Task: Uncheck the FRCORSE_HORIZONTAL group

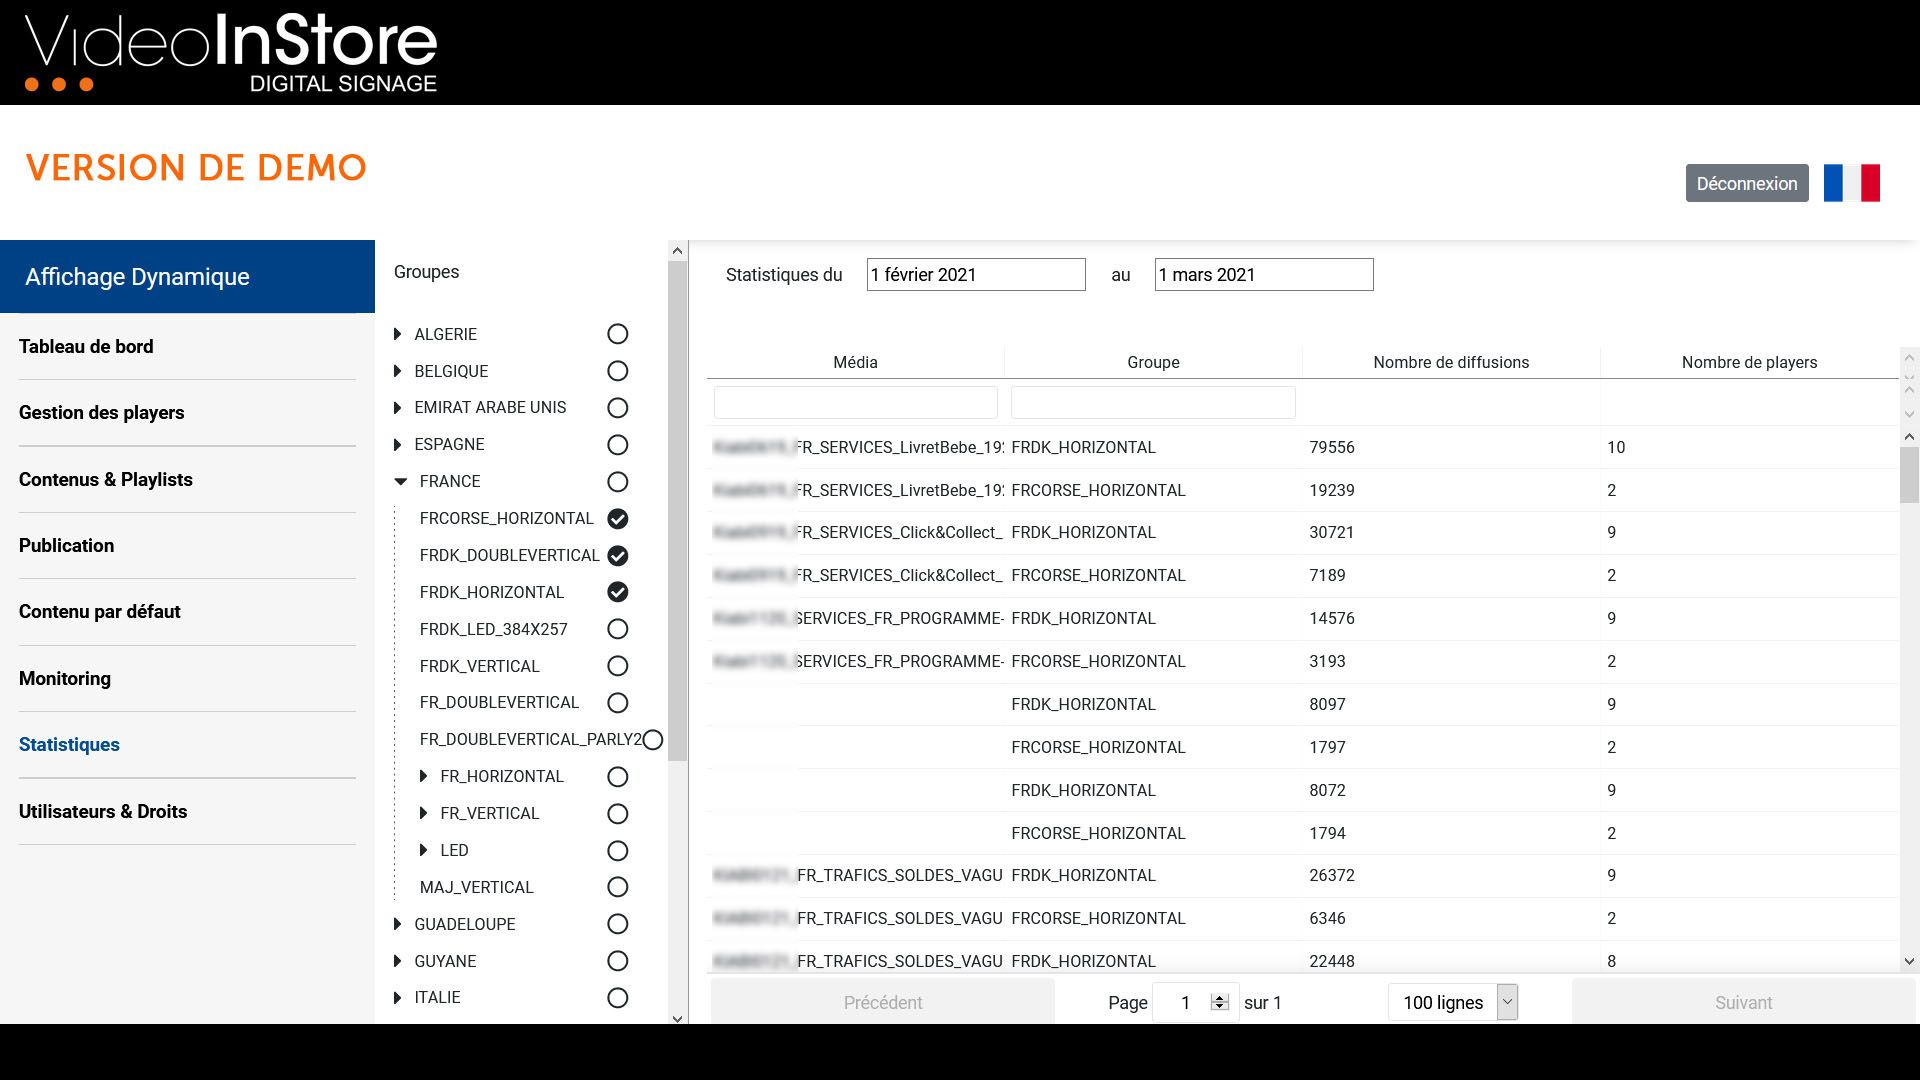Action: coord(618,518)
